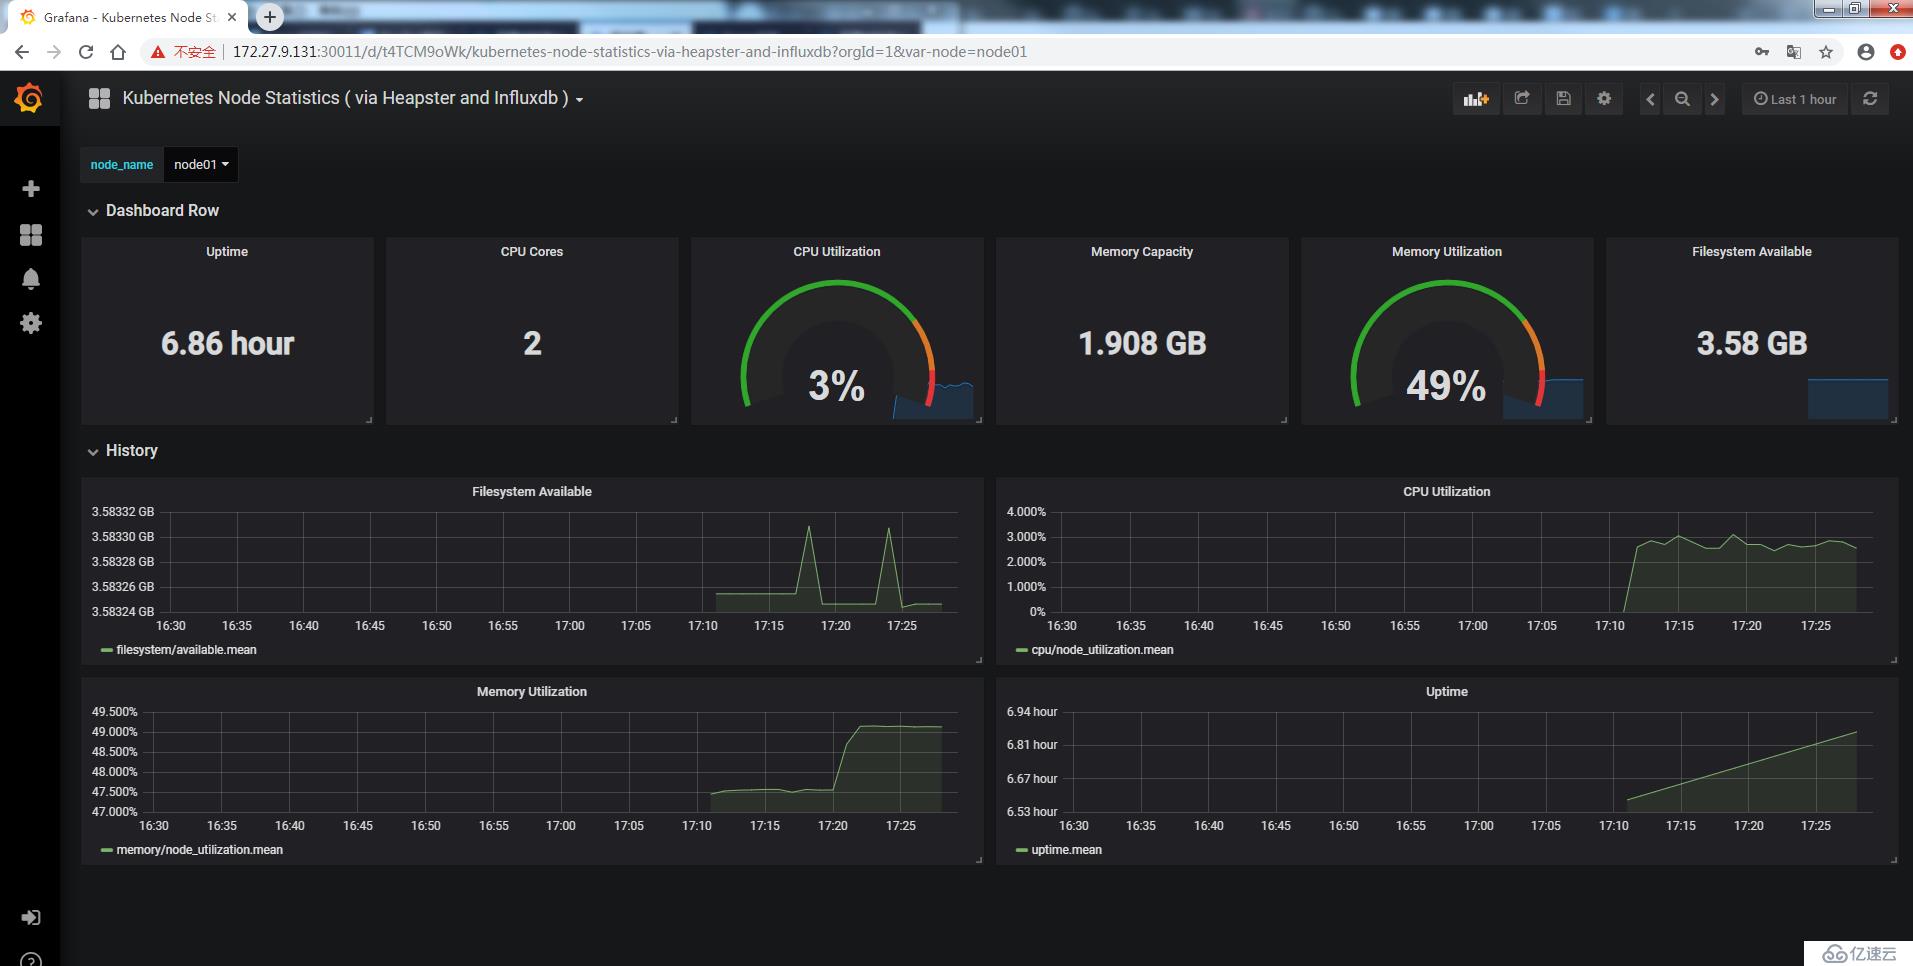
Task: Click the Share dashboard icon
Action: 1522,99
